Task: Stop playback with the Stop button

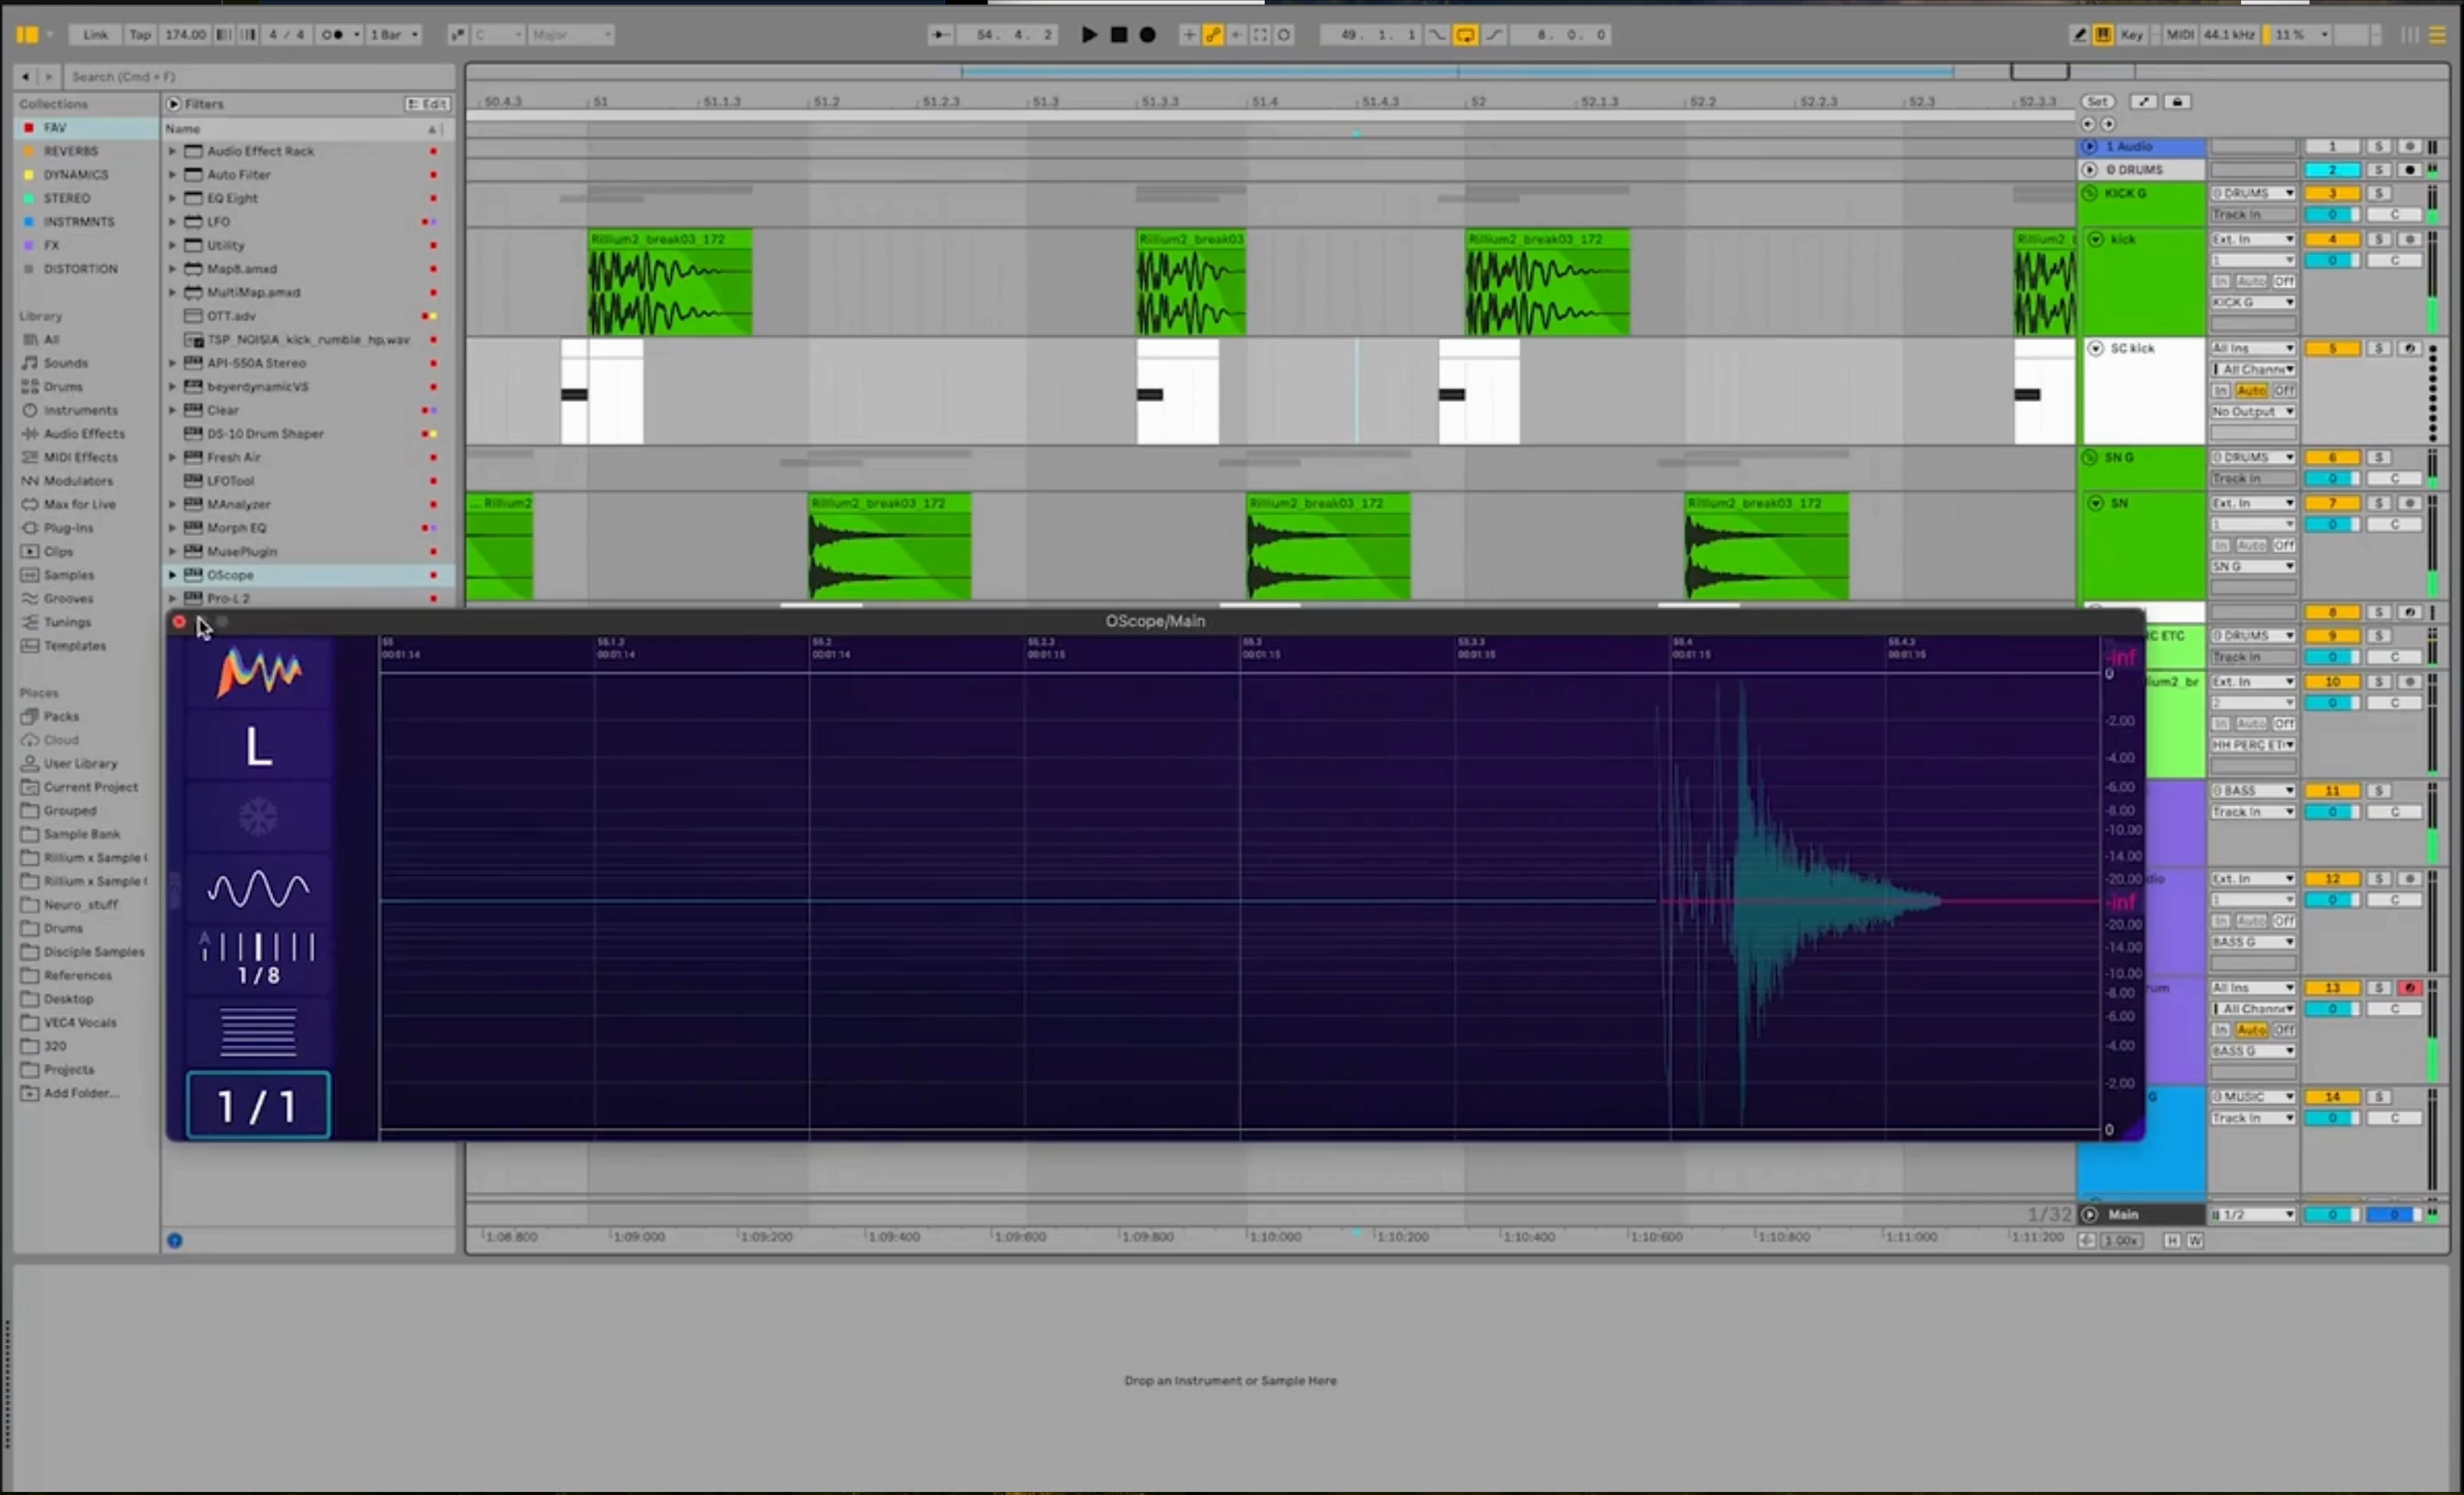Action: coord(1119,35)
